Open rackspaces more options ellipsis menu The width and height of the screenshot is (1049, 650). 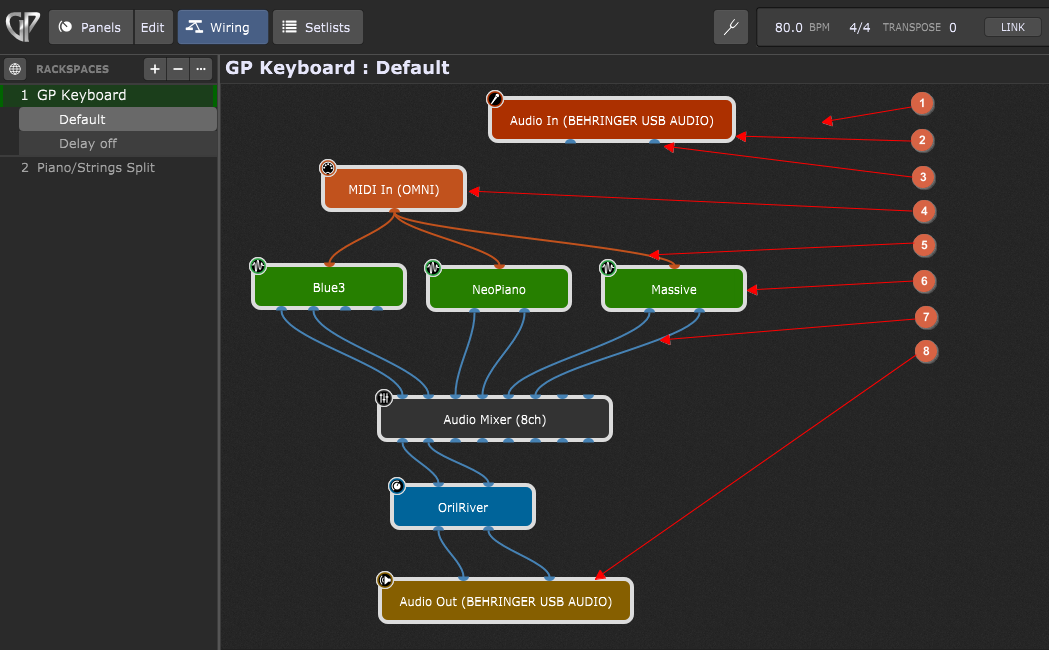pos(201,69)
